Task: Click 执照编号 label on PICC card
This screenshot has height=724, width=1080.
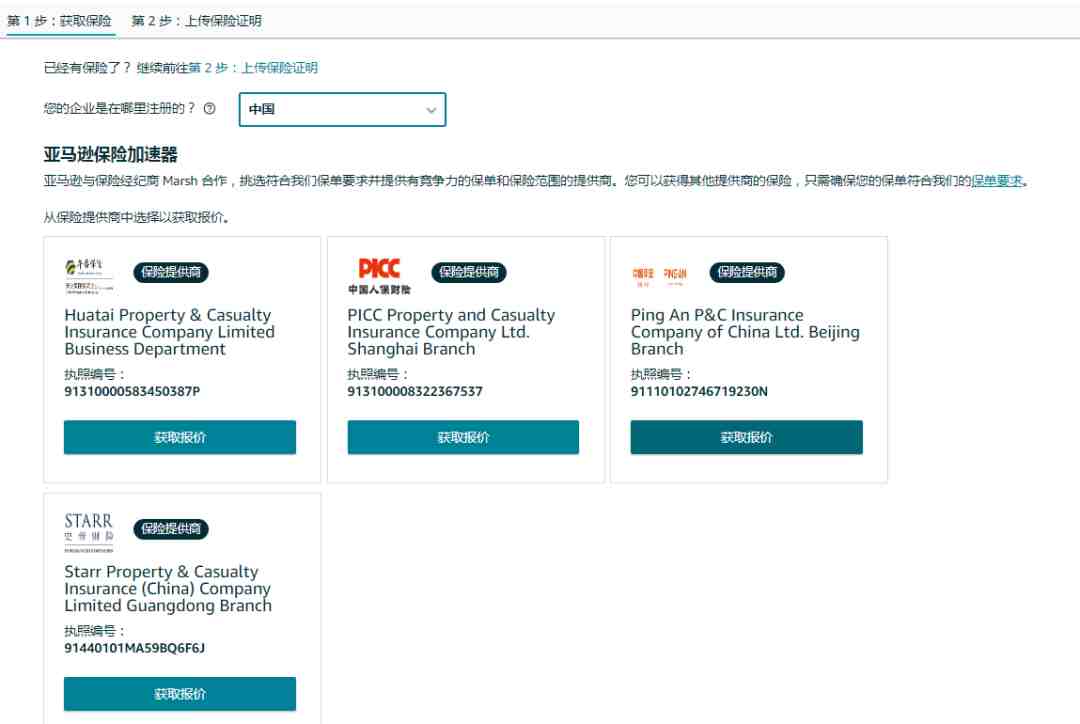Action: point(378,374)
